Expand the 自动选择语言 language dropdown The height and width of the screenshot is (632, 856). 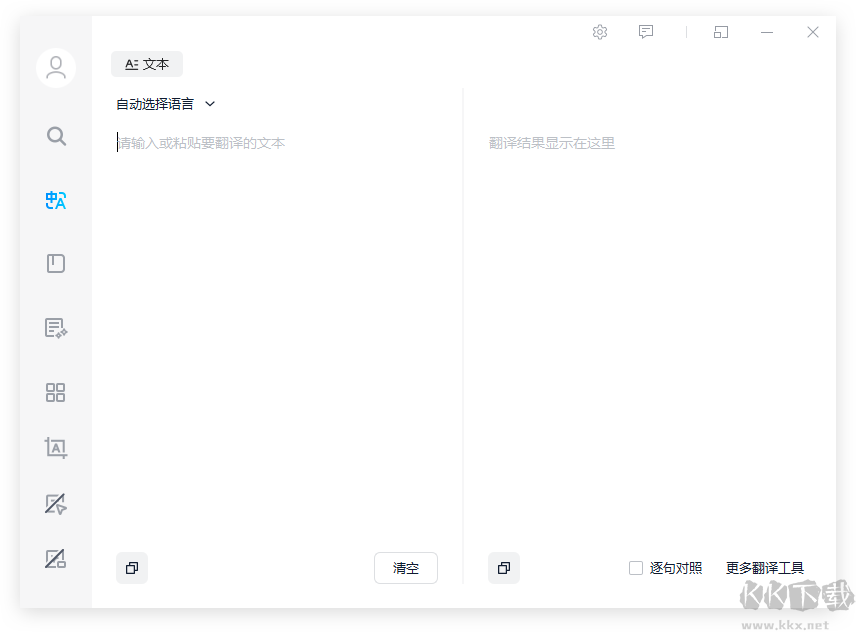165,104
